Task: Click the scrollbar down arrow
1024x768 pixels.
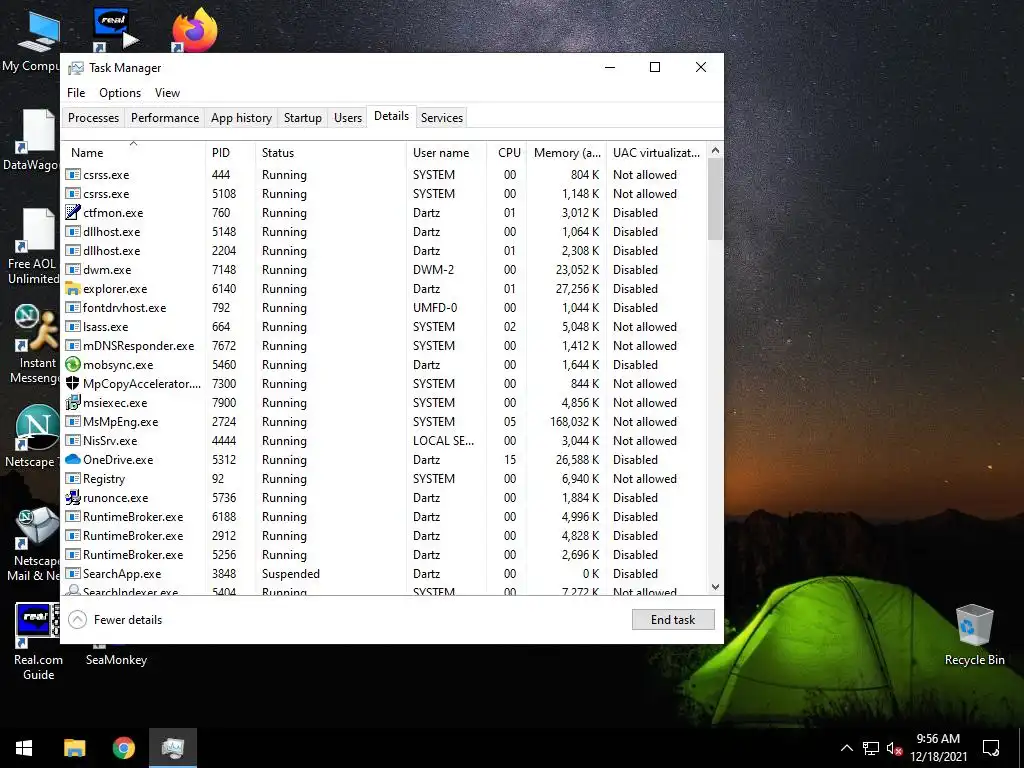Action: click(x=715, y=587)
